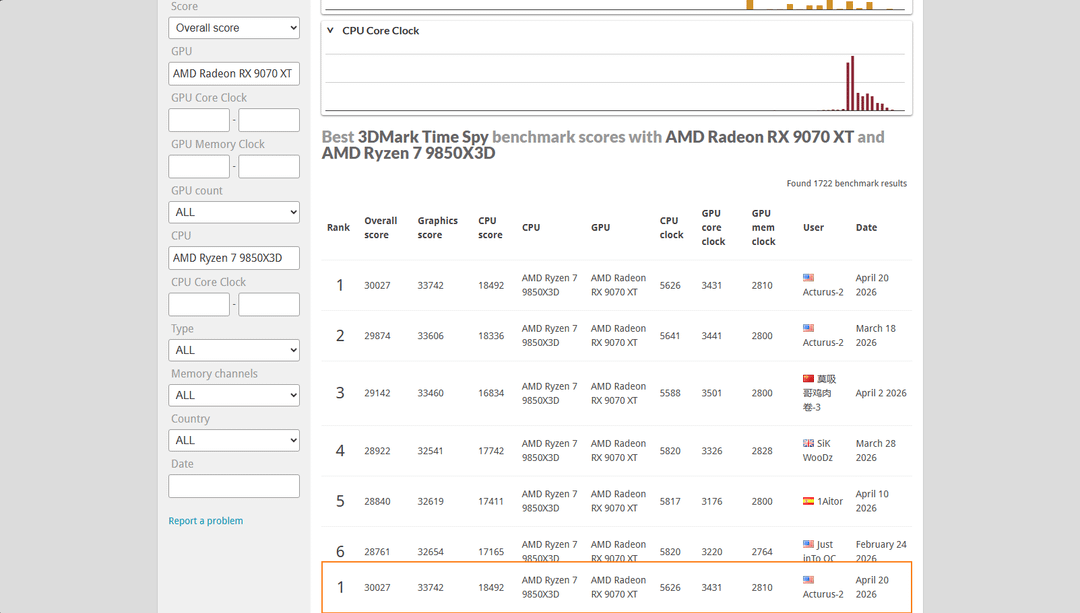Click the CPU field containing AMD Ryzen 7 9850X3D
Image resolution: width=1080 pixels, height=613 pixels.
[234, 258]
